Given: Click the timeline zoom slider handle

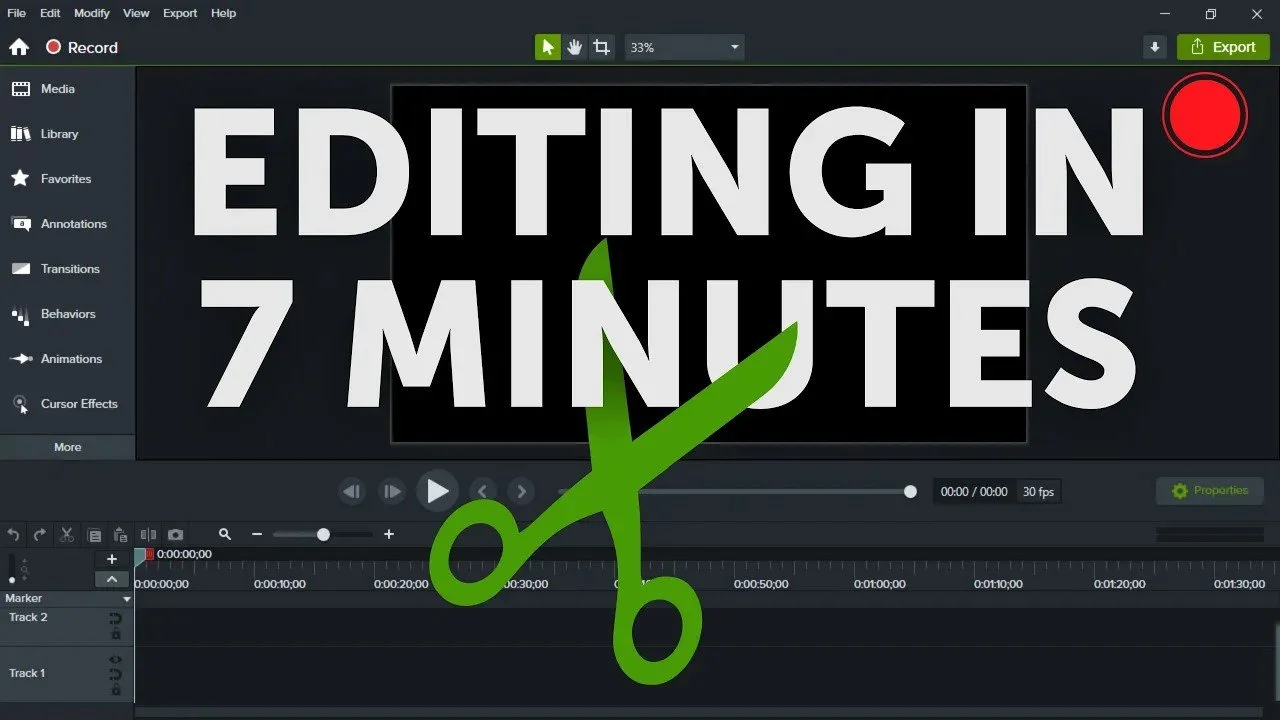Looking at the screenshot, I should [x=323, y=535].
